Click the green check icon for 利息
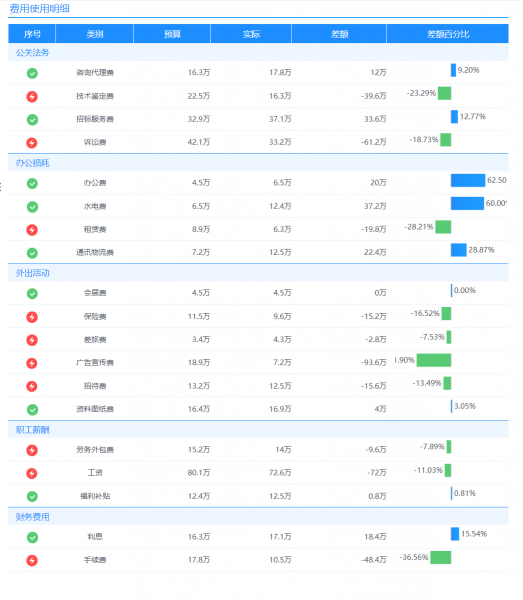523x600 pixels. coord(32,537)
